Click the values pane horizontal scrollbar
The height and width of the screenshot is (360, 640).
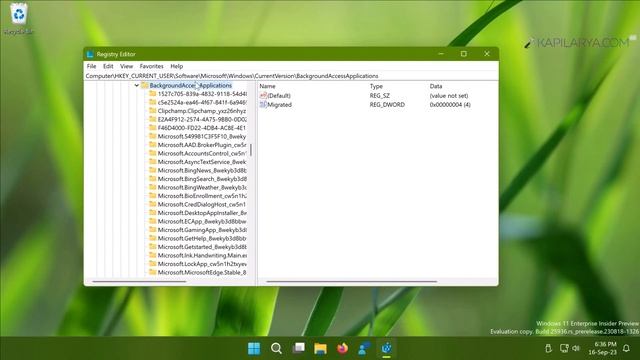pos(351,281)
